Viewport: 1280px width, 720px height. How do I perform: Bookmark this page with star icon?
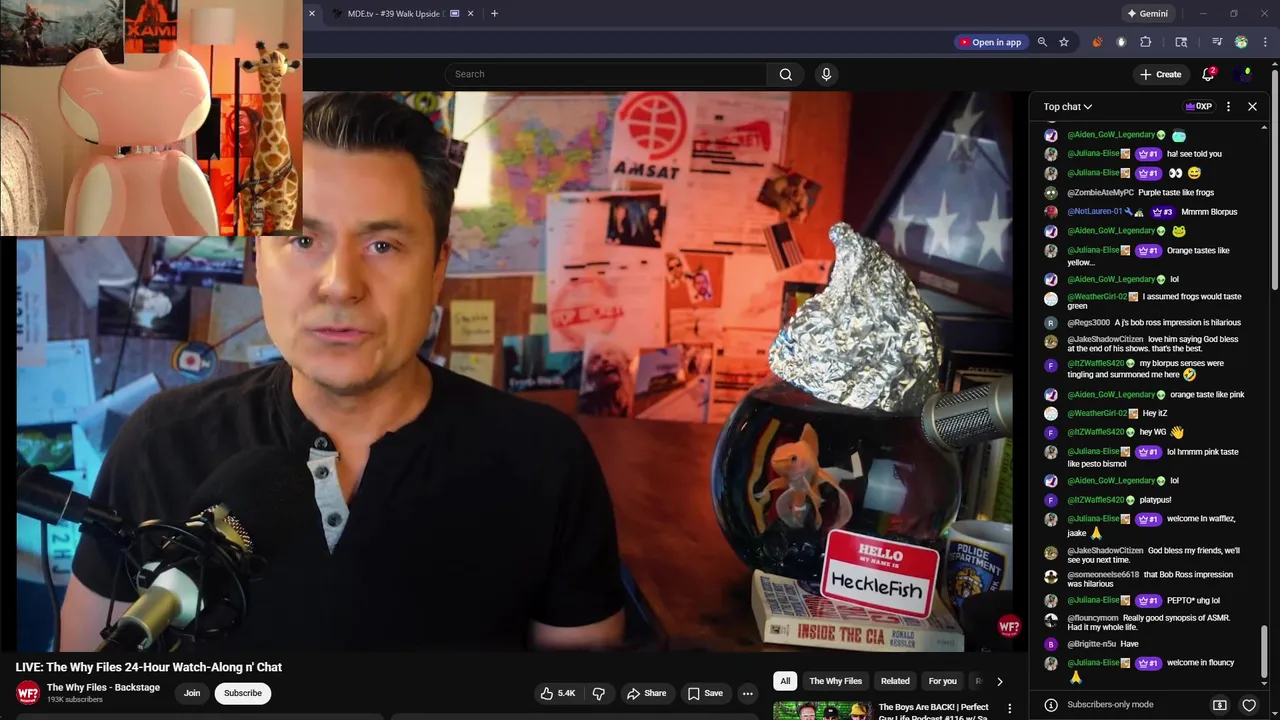pyautogui.click(x=1064, y=42)
